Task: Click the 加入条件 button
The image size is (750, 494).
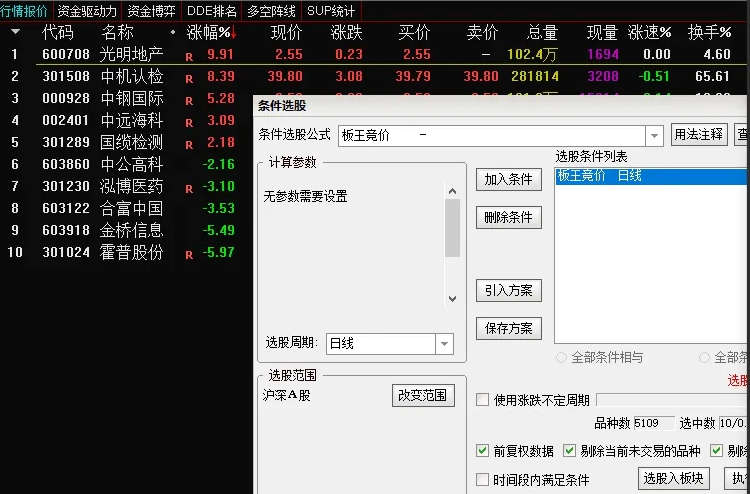Action: tap(508, 179)
